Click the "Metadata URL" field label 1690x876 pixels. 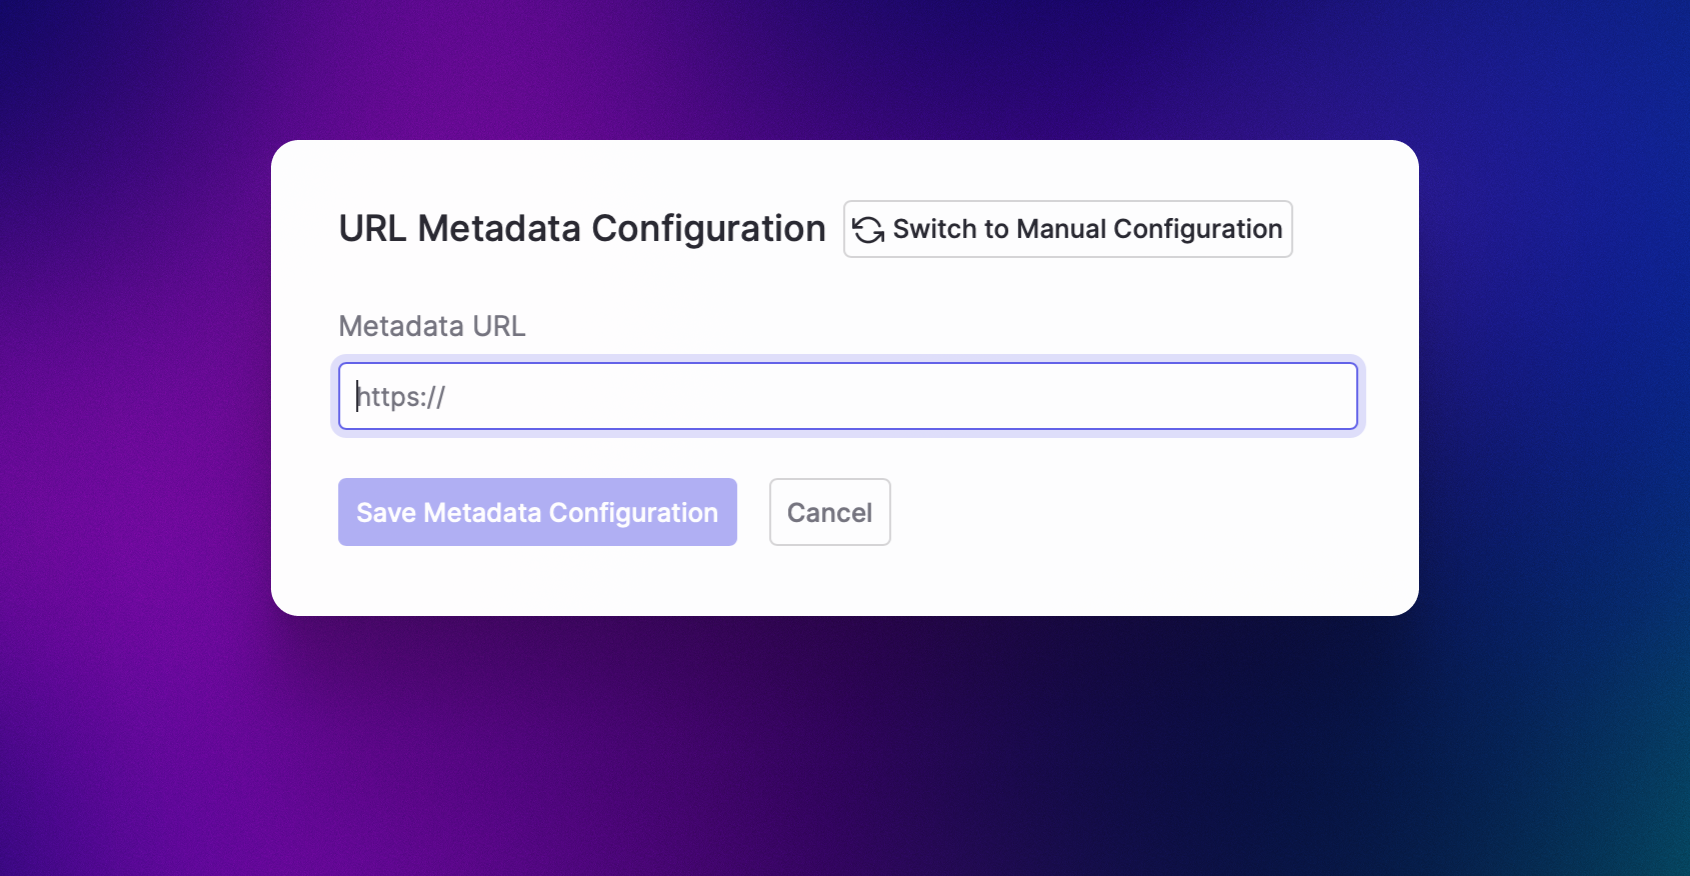[x=432, y=326]
